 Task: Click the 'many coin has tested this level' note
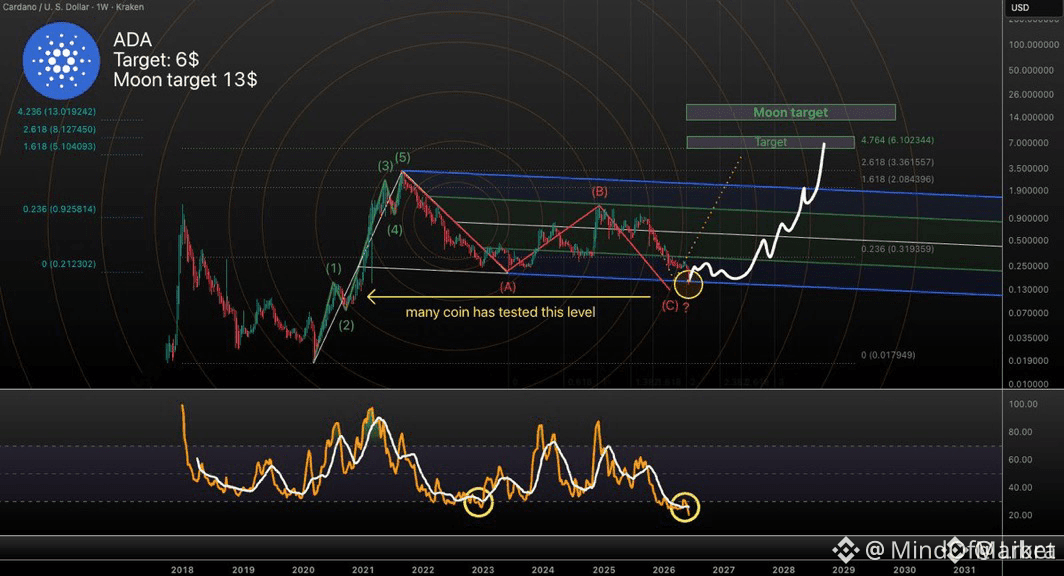coord(500,312)
